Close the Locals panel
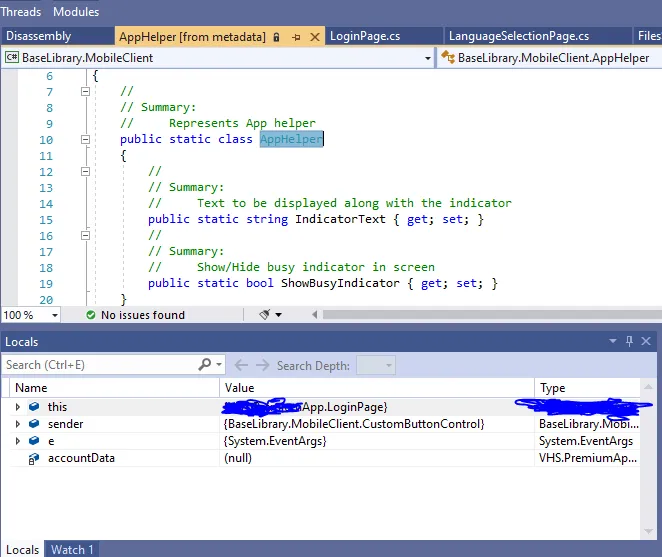This screenshot has height=557, width=662. coord(646,341)
